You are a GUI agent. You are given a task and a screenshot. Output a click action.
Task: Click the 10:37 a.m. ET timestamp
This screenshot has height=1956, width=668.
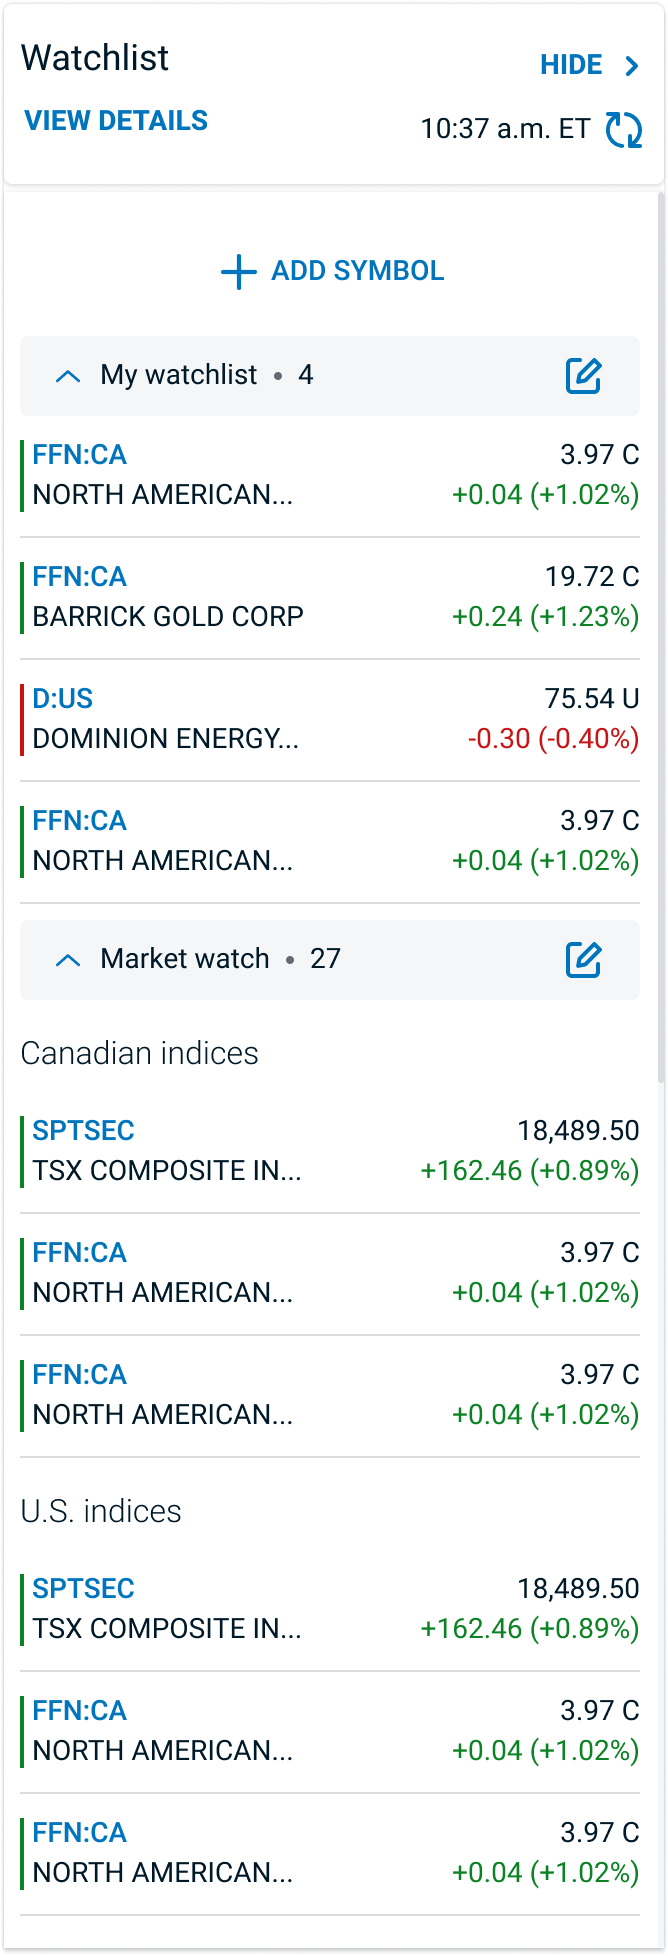tap(505, 129)
